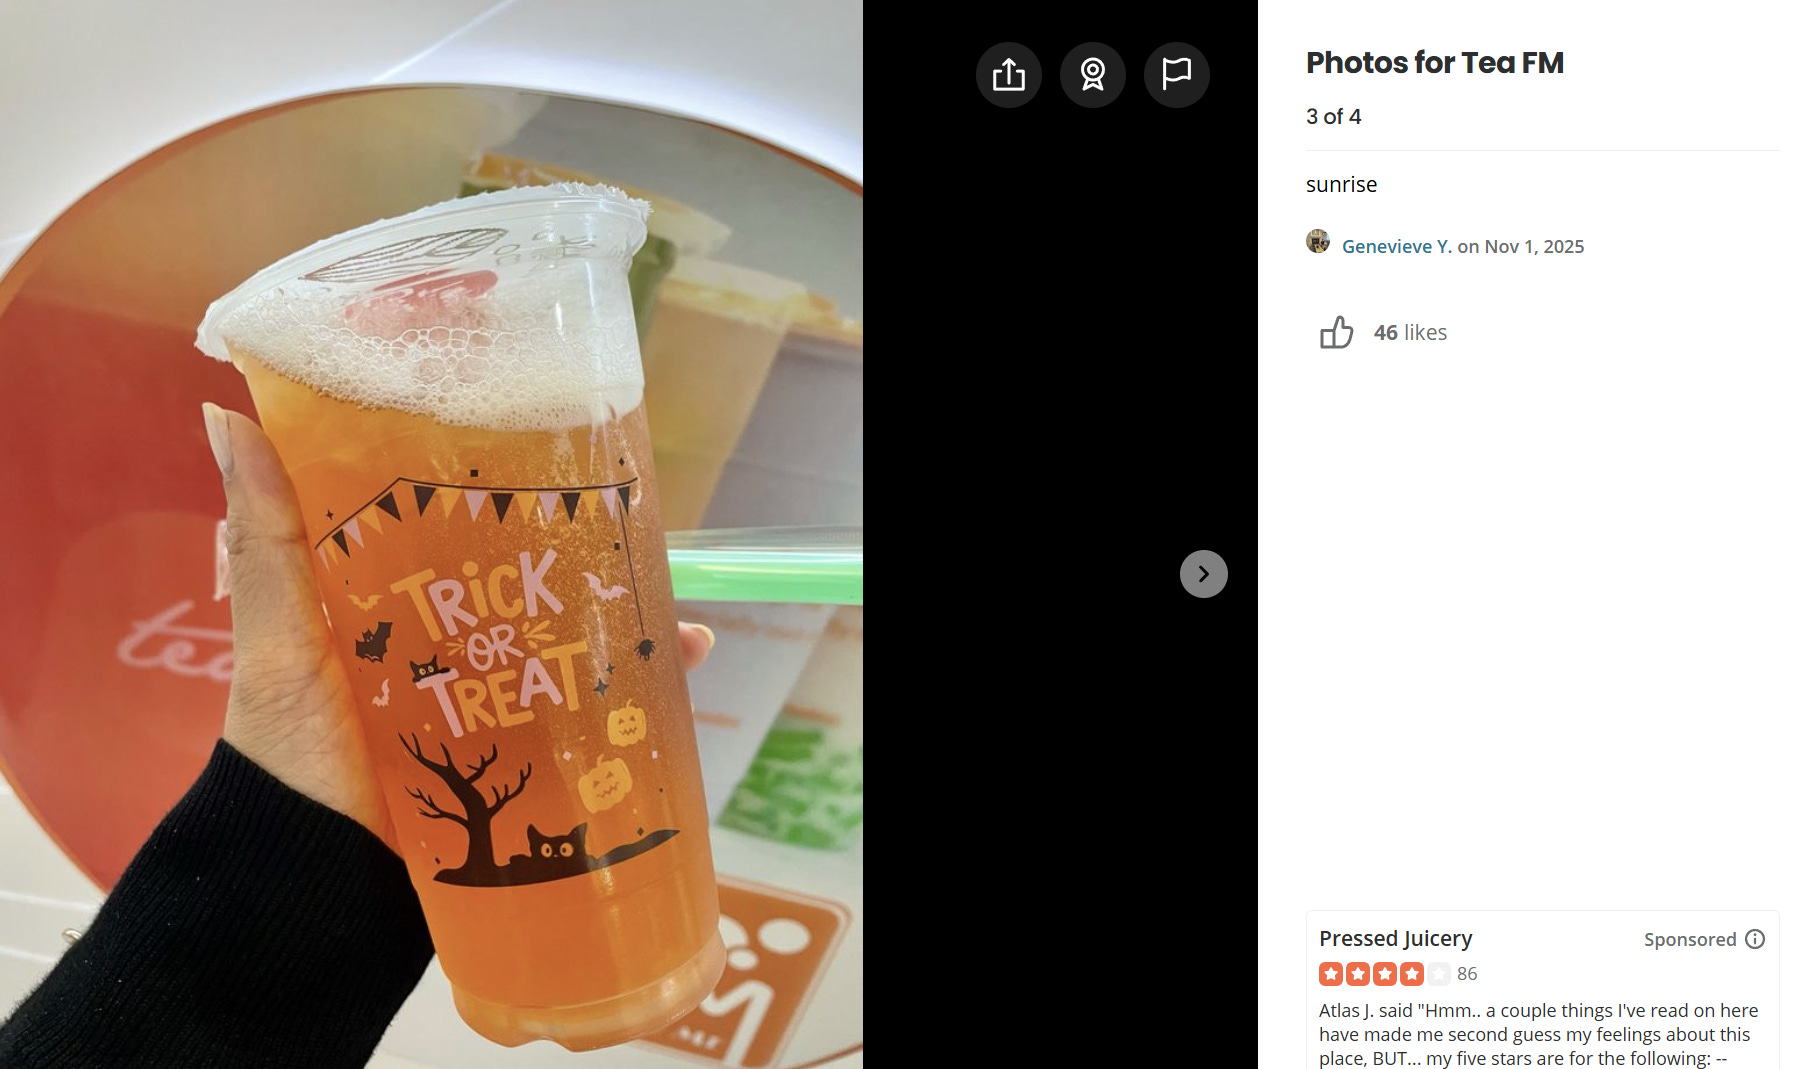1801x1069 pixels.
Task: Click the 46 likes count
Action: coord(1410,332)
